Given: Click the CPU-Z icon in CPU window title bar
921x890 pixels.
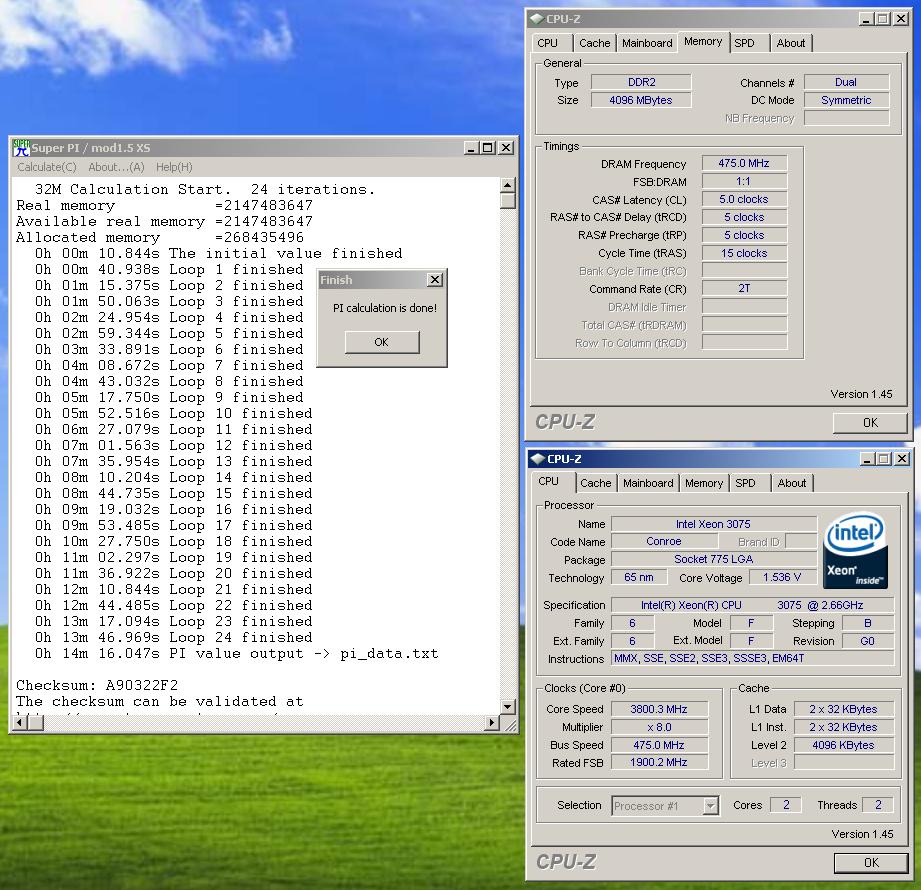Looking at the screenshot, I should [x=537, y=459].
